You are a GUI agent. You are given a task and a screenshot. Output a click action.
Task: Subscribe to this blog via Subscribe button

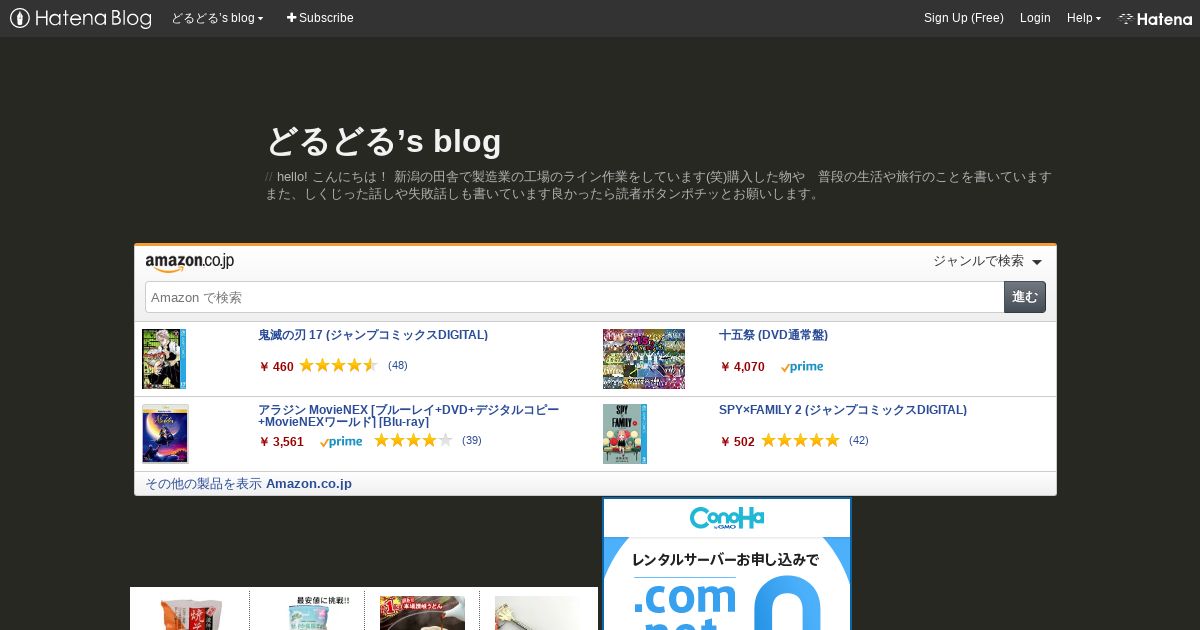(320, 18)
